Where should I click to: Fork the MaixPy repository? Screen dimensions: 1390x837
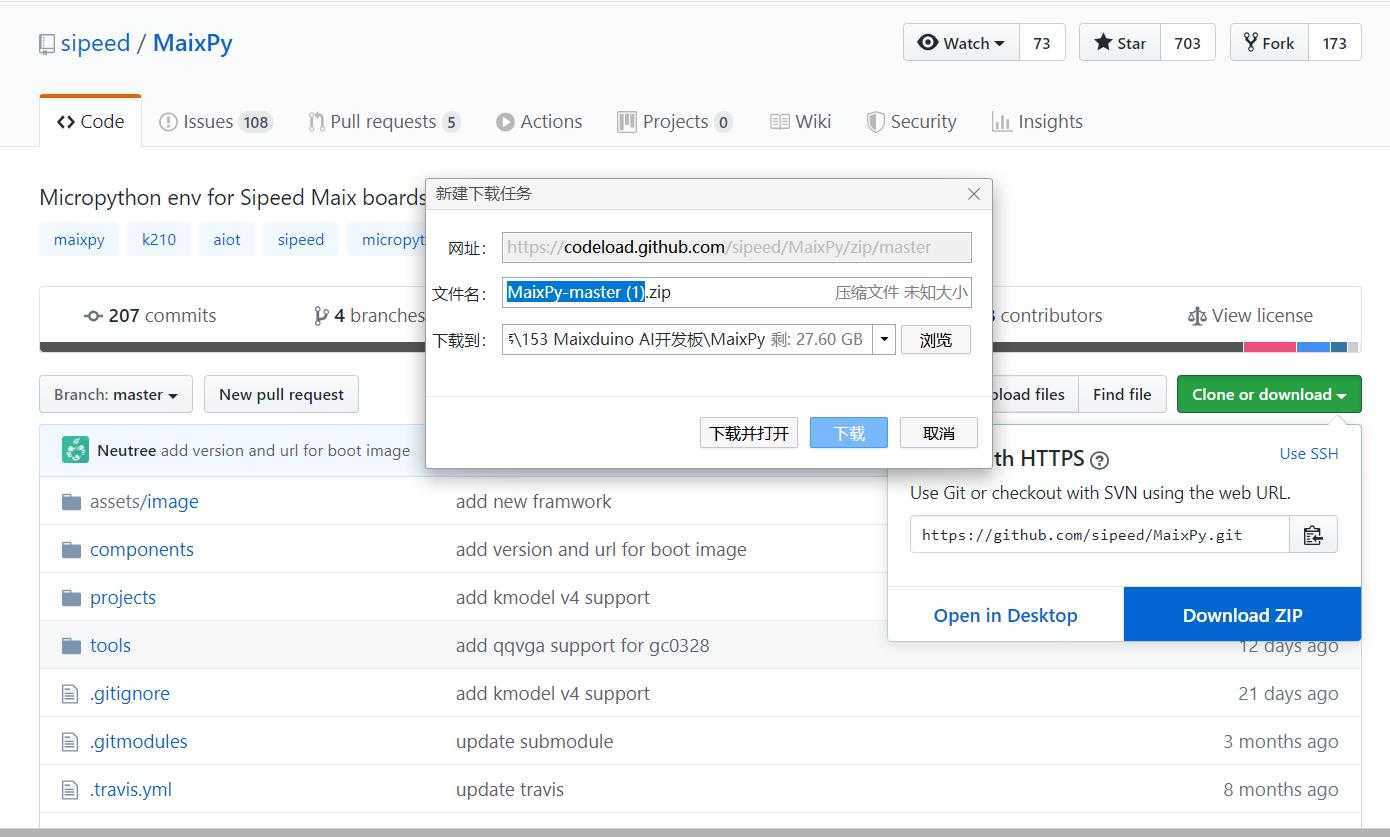pyautogui.click(x=1269, y=43)
